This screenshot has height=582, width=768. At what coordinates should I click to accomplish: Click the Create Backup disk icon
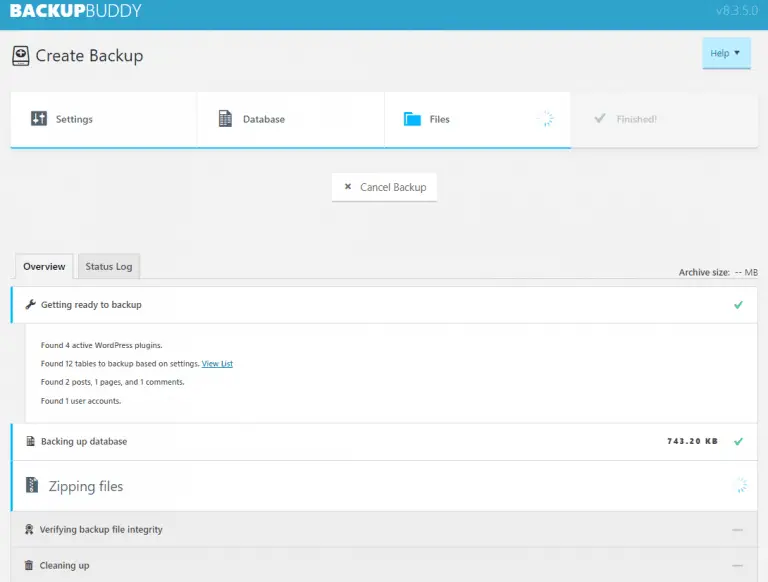pos(21,56)
